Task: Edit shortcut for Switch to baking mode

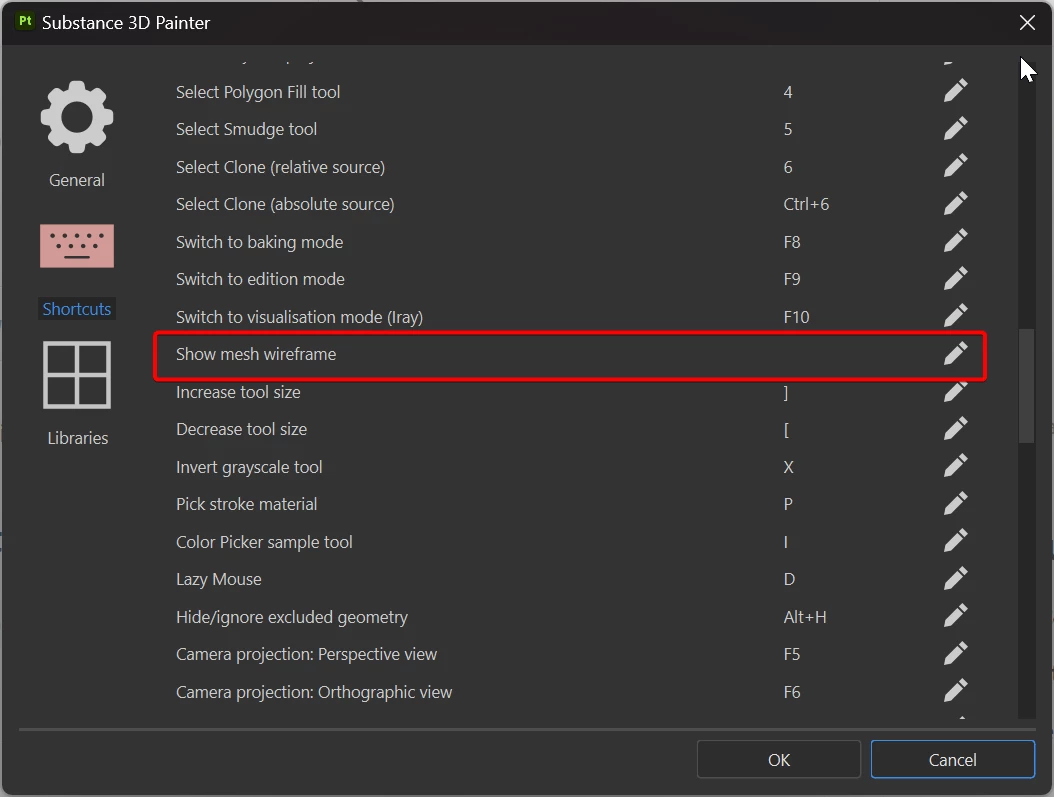Action: coord(955,241)
